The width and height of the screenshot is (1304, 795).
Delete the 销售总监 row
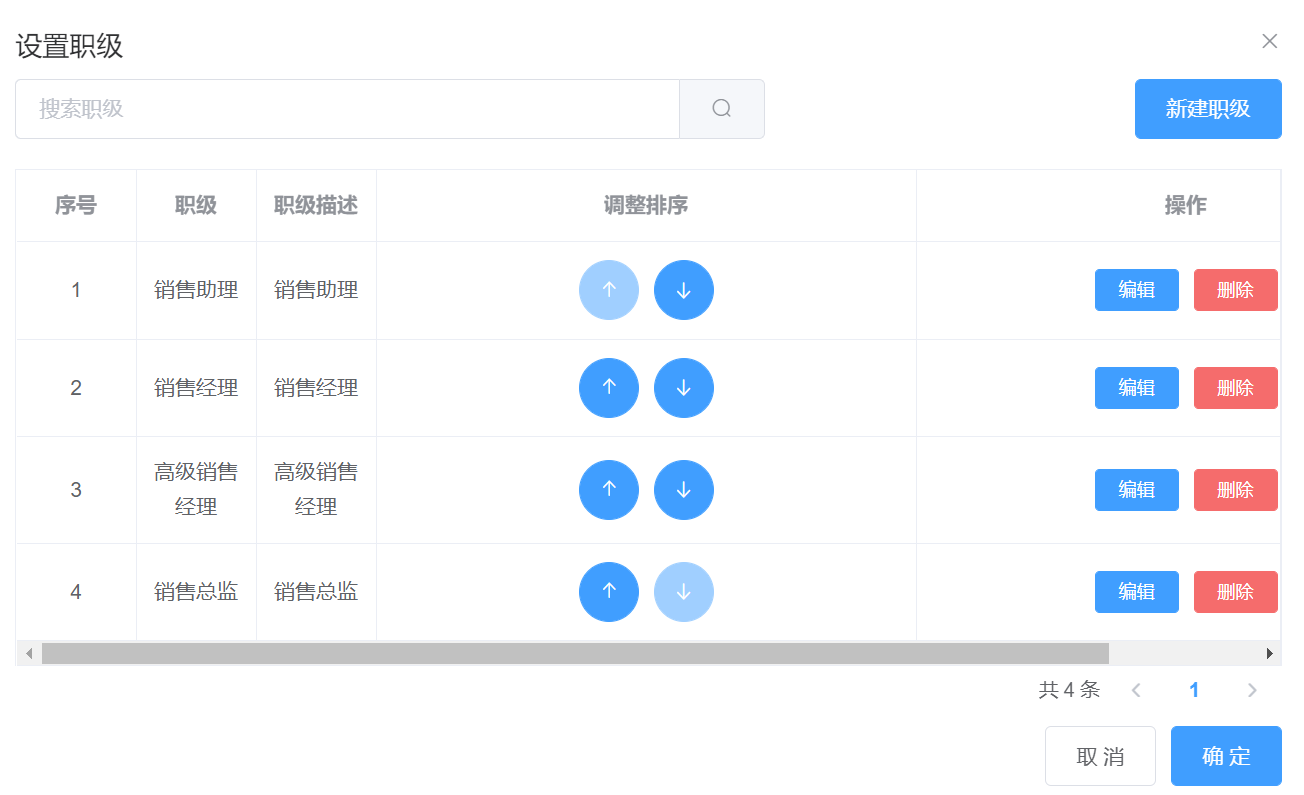tap(1235, 592)
